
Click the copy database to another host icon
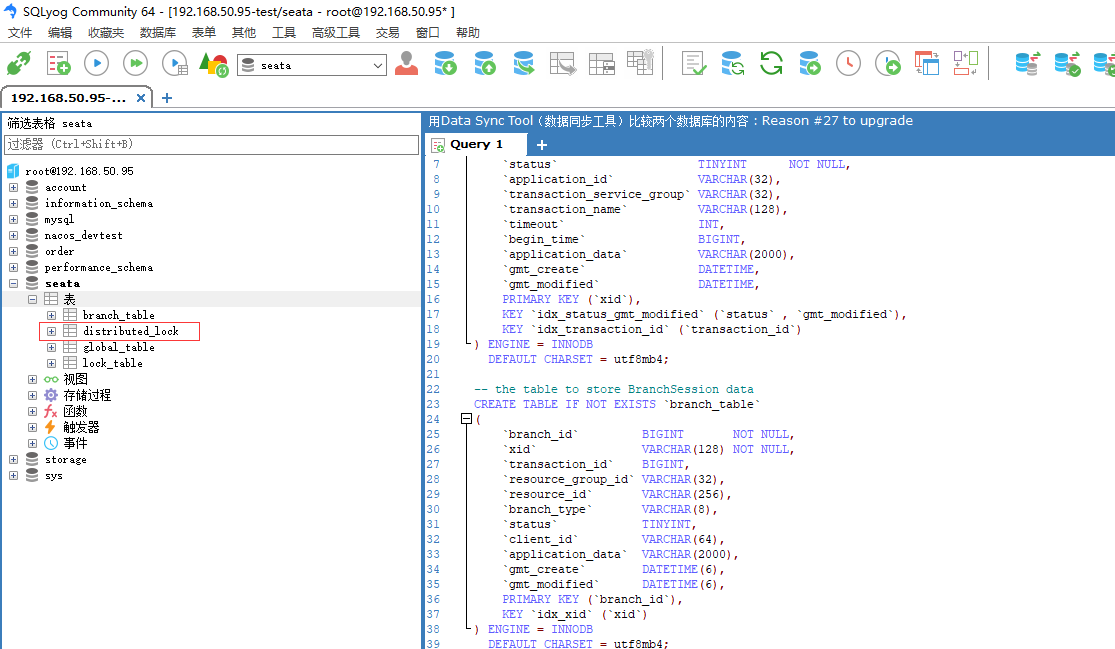point(524,63)
